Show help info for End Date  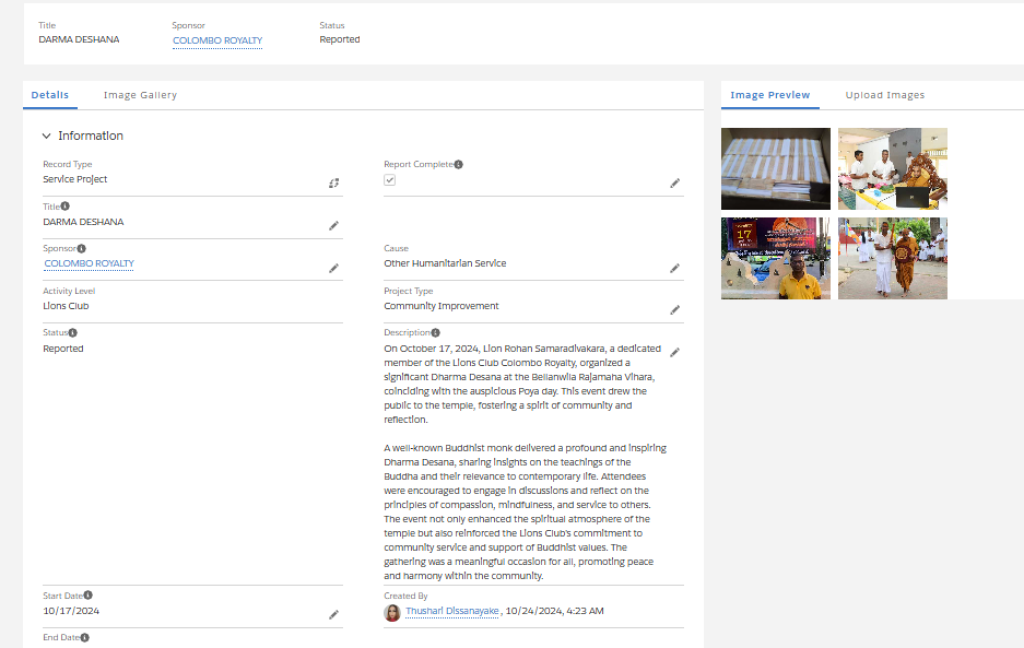pos(85,638)
